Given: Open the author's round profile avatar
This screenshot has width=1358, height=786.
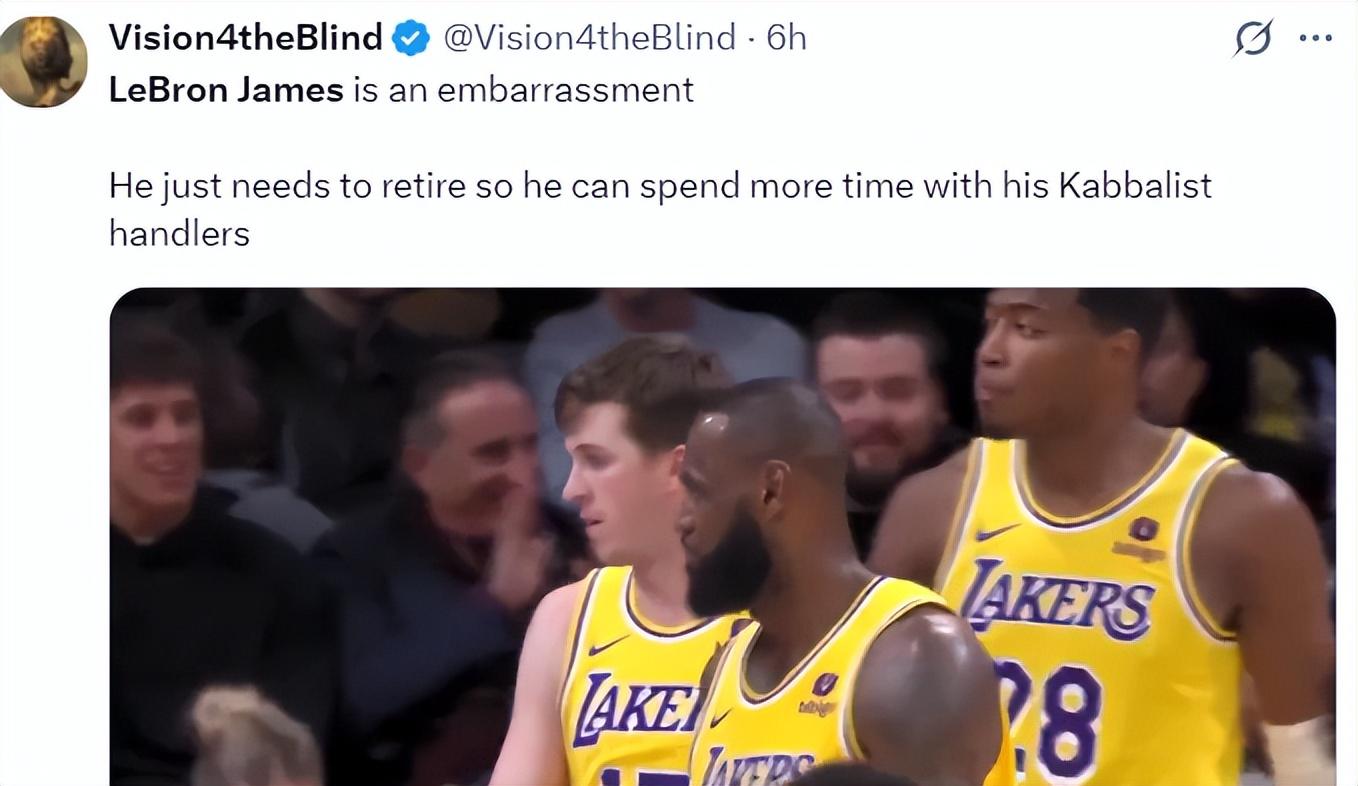Looking at the screenshot, I should (43, 61).
